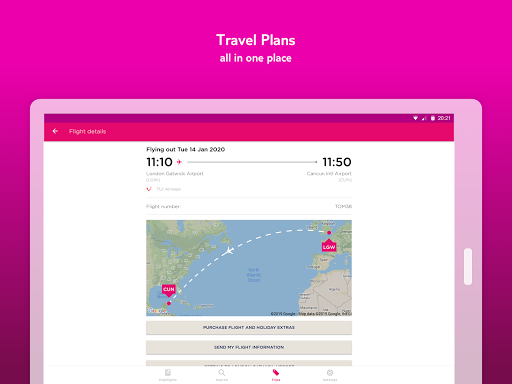Tap the CUN airport marker on map
512x384 pixels.
click(169, 290)
